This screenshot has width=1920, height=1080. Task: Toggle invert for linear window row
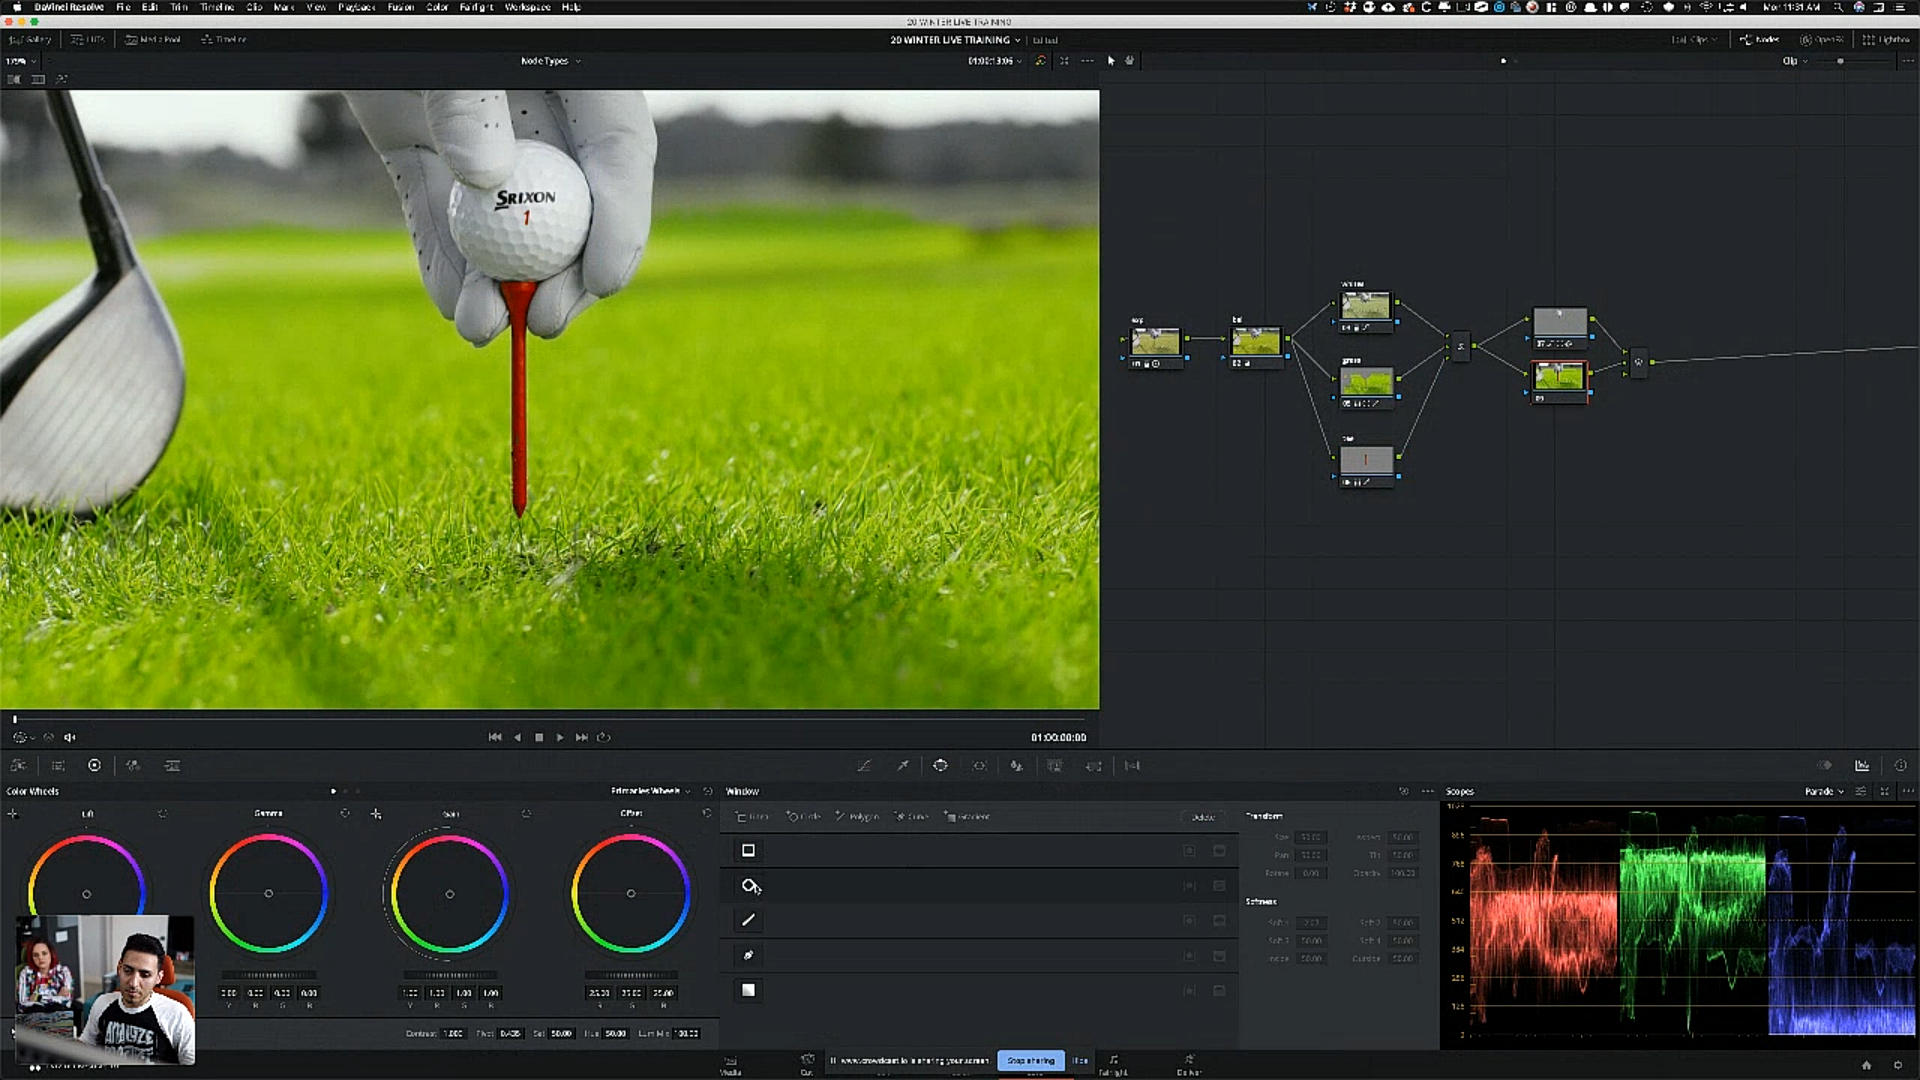[1219, 851]
